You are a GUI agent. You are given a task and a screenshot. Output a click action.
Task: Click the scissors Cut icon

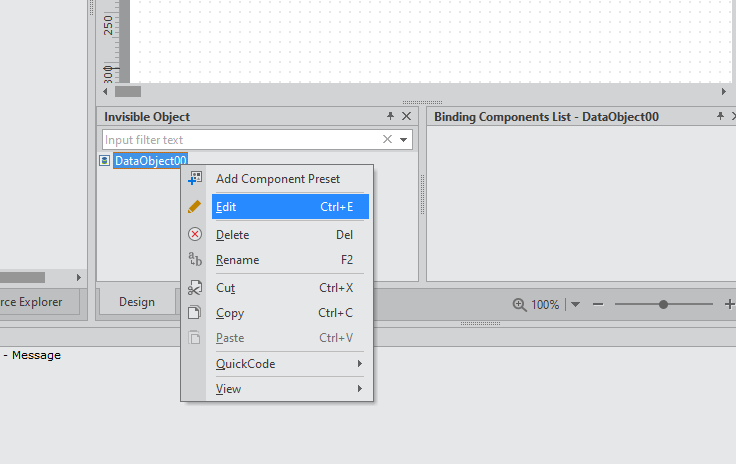pos(195,288)
